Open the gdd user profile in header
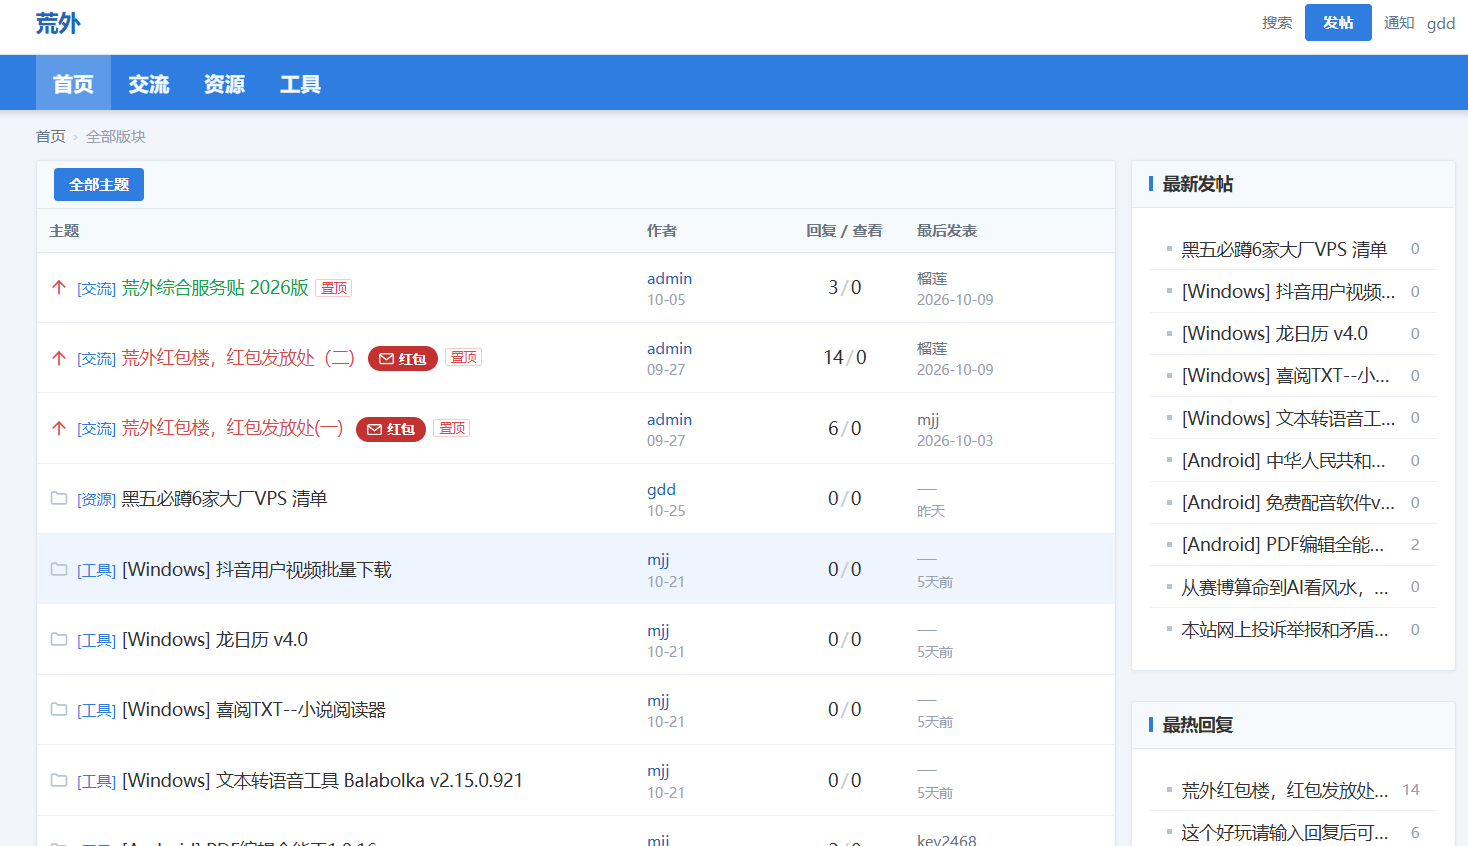 pos(1441,23)
